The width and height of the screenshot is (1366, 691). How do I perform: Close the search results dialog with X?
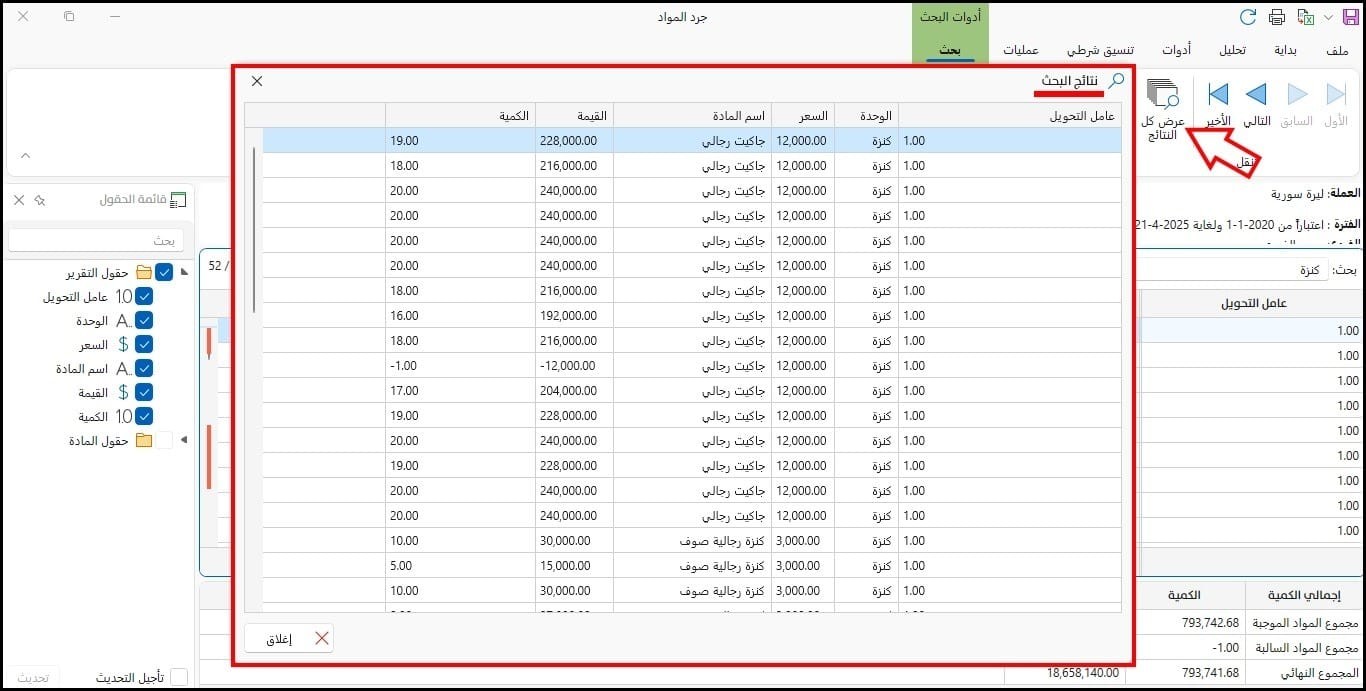coord(257,81)
